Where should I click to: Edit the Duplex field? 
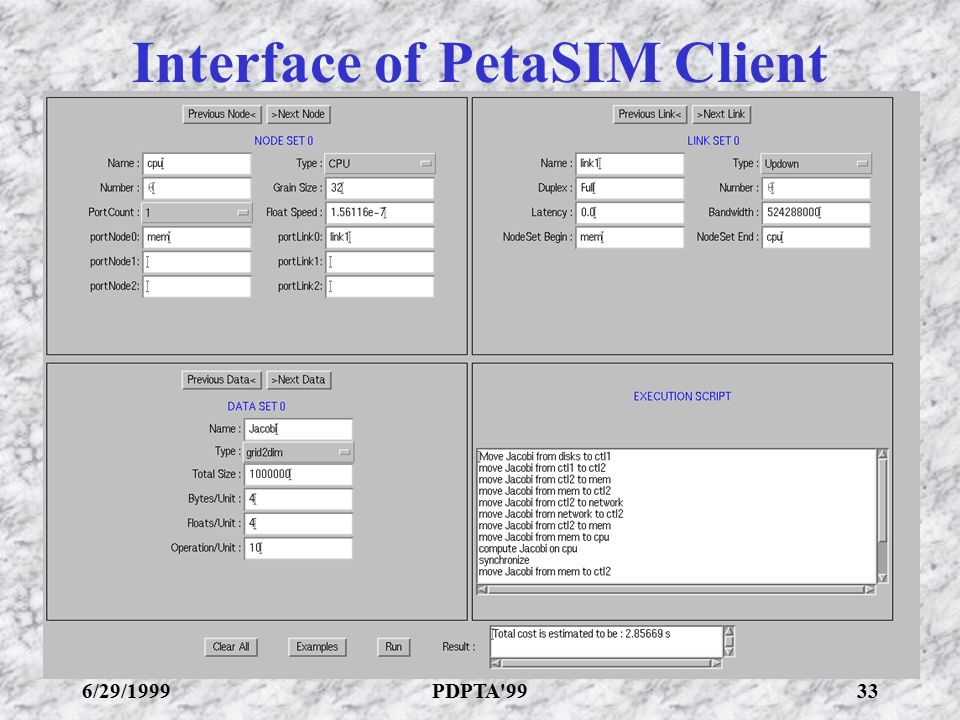pyautogui.click(x=629, y=188)
